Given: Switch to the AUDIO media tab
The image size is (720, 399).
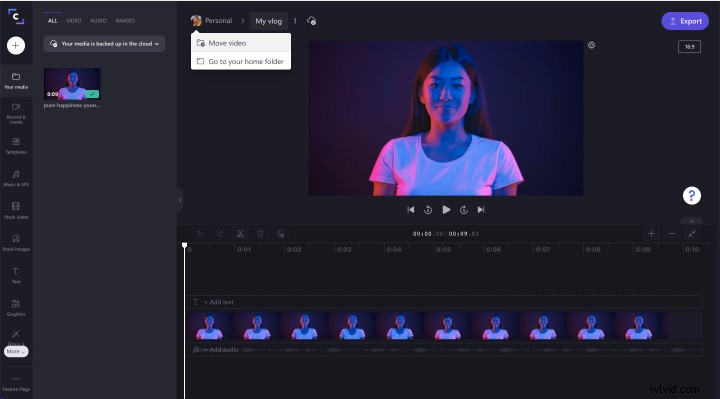Looking at the screenshot, I should click(98, 21).
